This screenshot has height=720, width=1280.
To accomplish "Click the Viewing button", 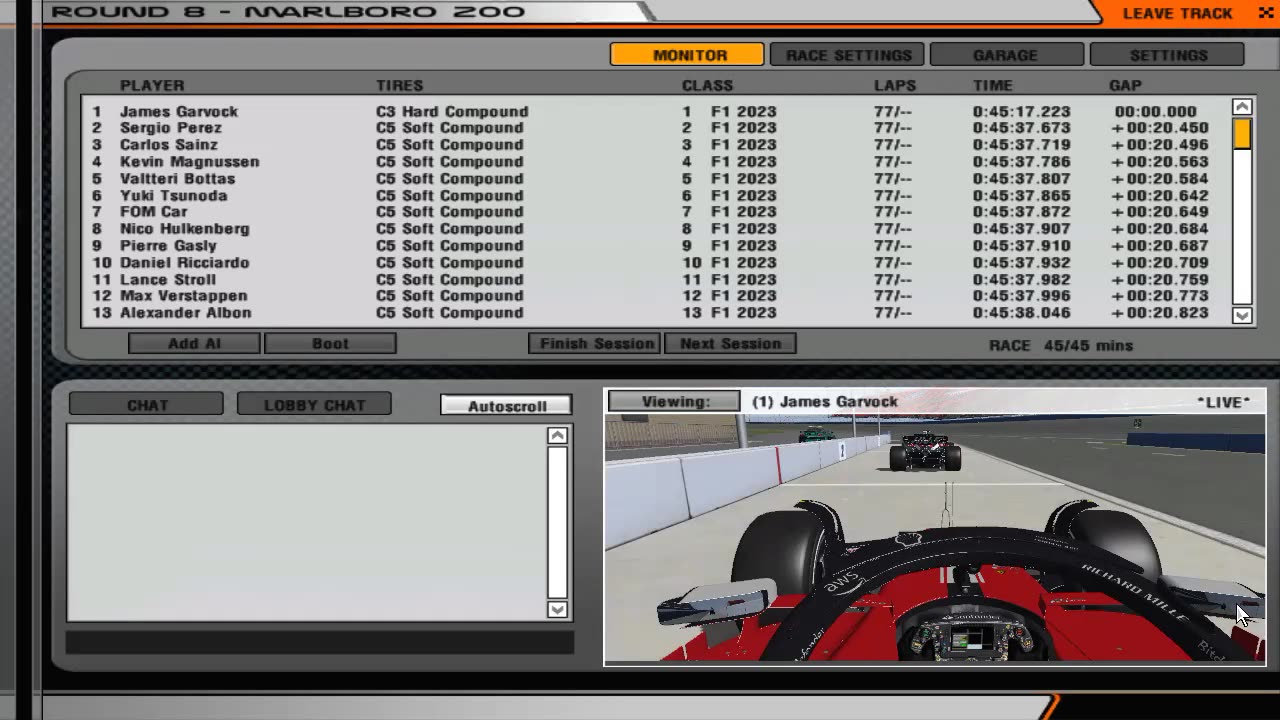I will pyautogui.click(x=675, y=401).
